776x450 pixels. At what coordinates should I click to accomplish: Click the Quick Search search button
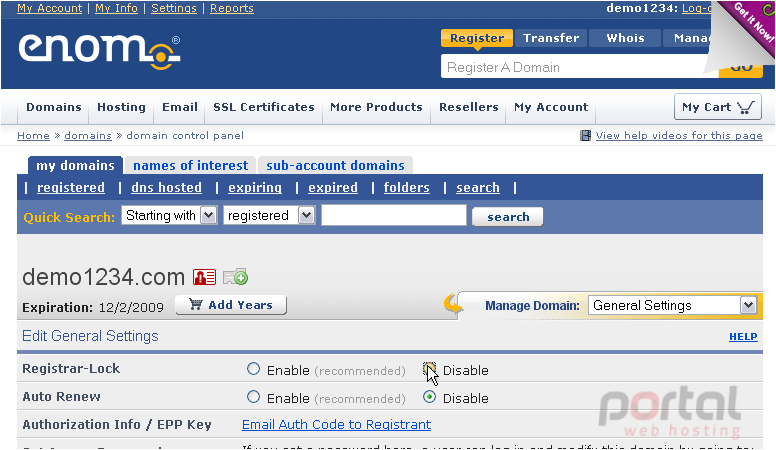pyautogui.click(x=508, y=217)
